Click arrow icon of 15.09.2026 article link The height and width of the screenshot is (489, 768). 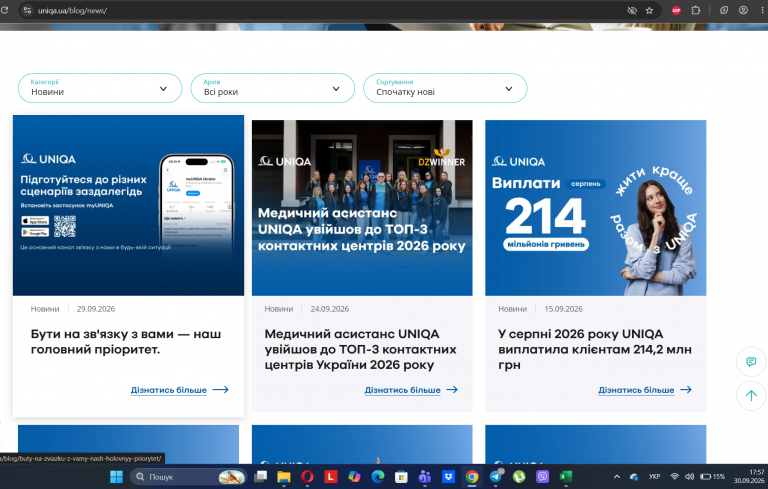[x=686, y=390]
